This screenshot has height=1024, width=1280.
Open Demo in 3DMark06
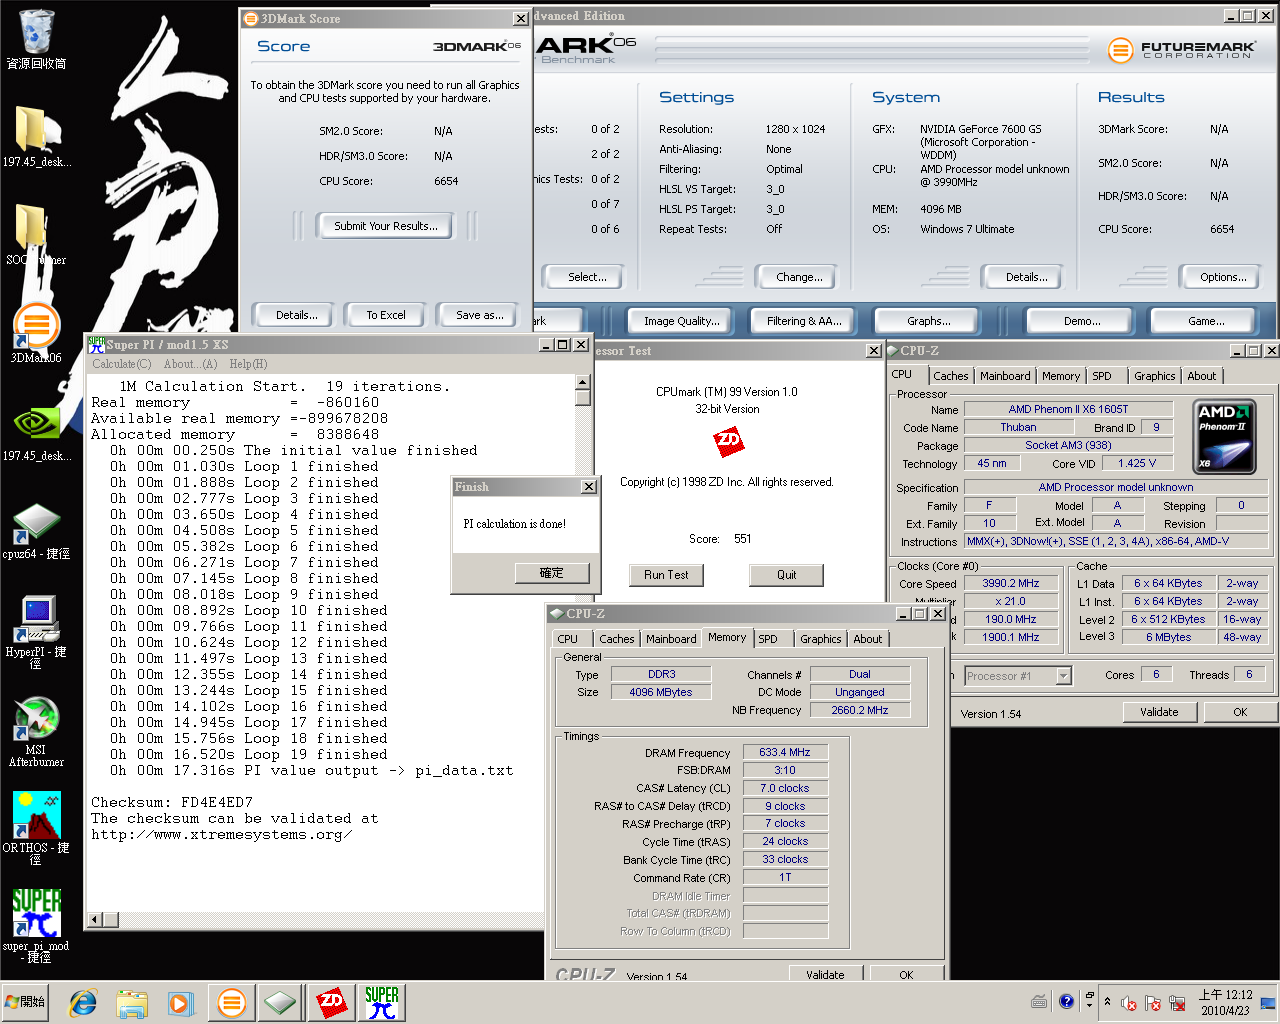click(x=1081, y=321)
